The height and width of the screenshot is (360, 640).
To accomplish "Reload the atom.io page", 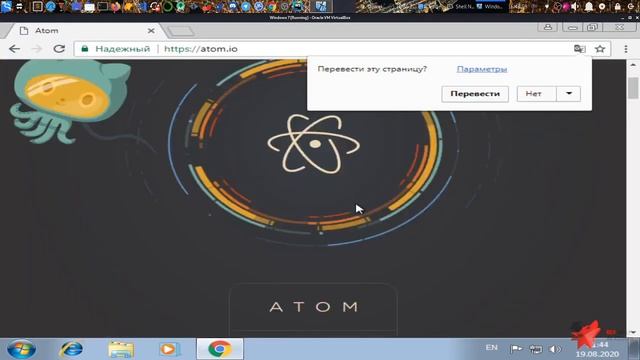I will tap(59, 49).
